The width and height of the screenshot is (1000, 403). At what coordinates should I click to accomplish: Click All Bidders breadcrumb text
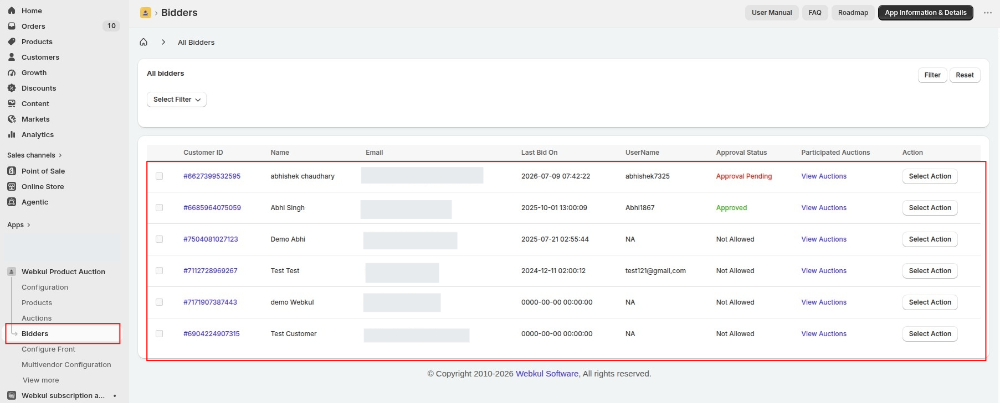(x=196, y=43)
